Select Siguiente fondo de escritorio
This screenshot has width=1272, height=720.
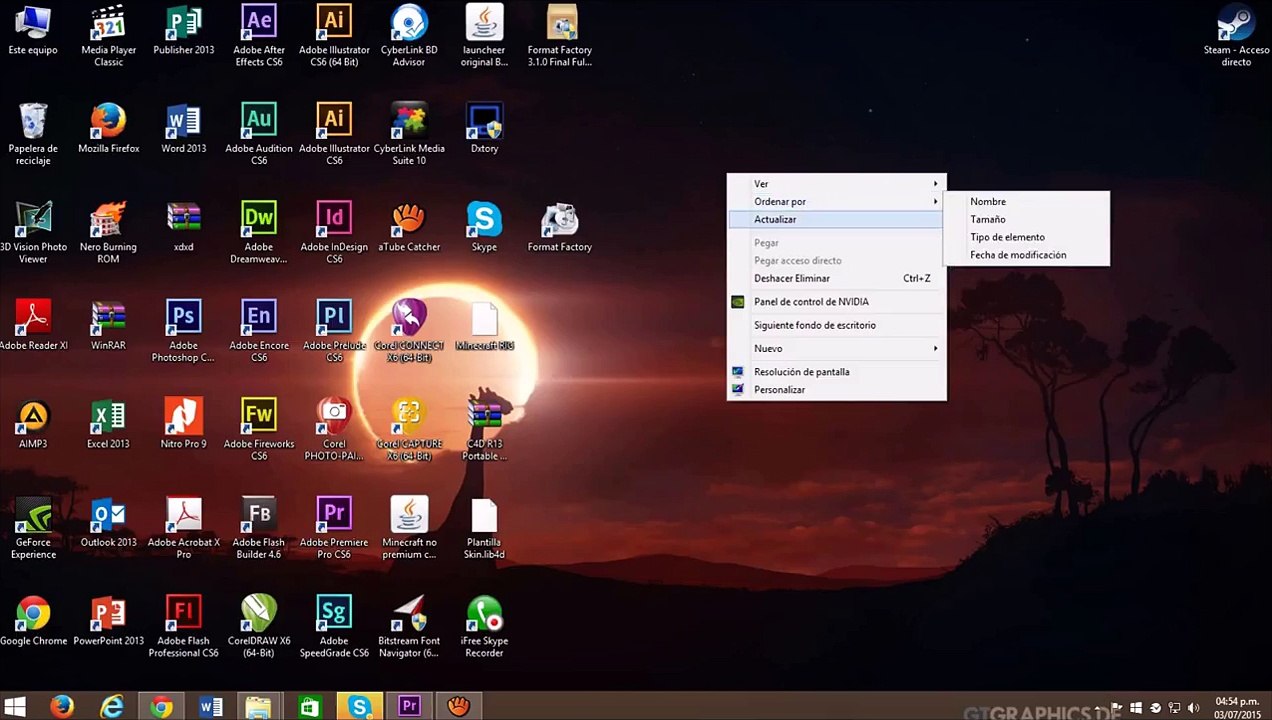[x=836, y=326]
